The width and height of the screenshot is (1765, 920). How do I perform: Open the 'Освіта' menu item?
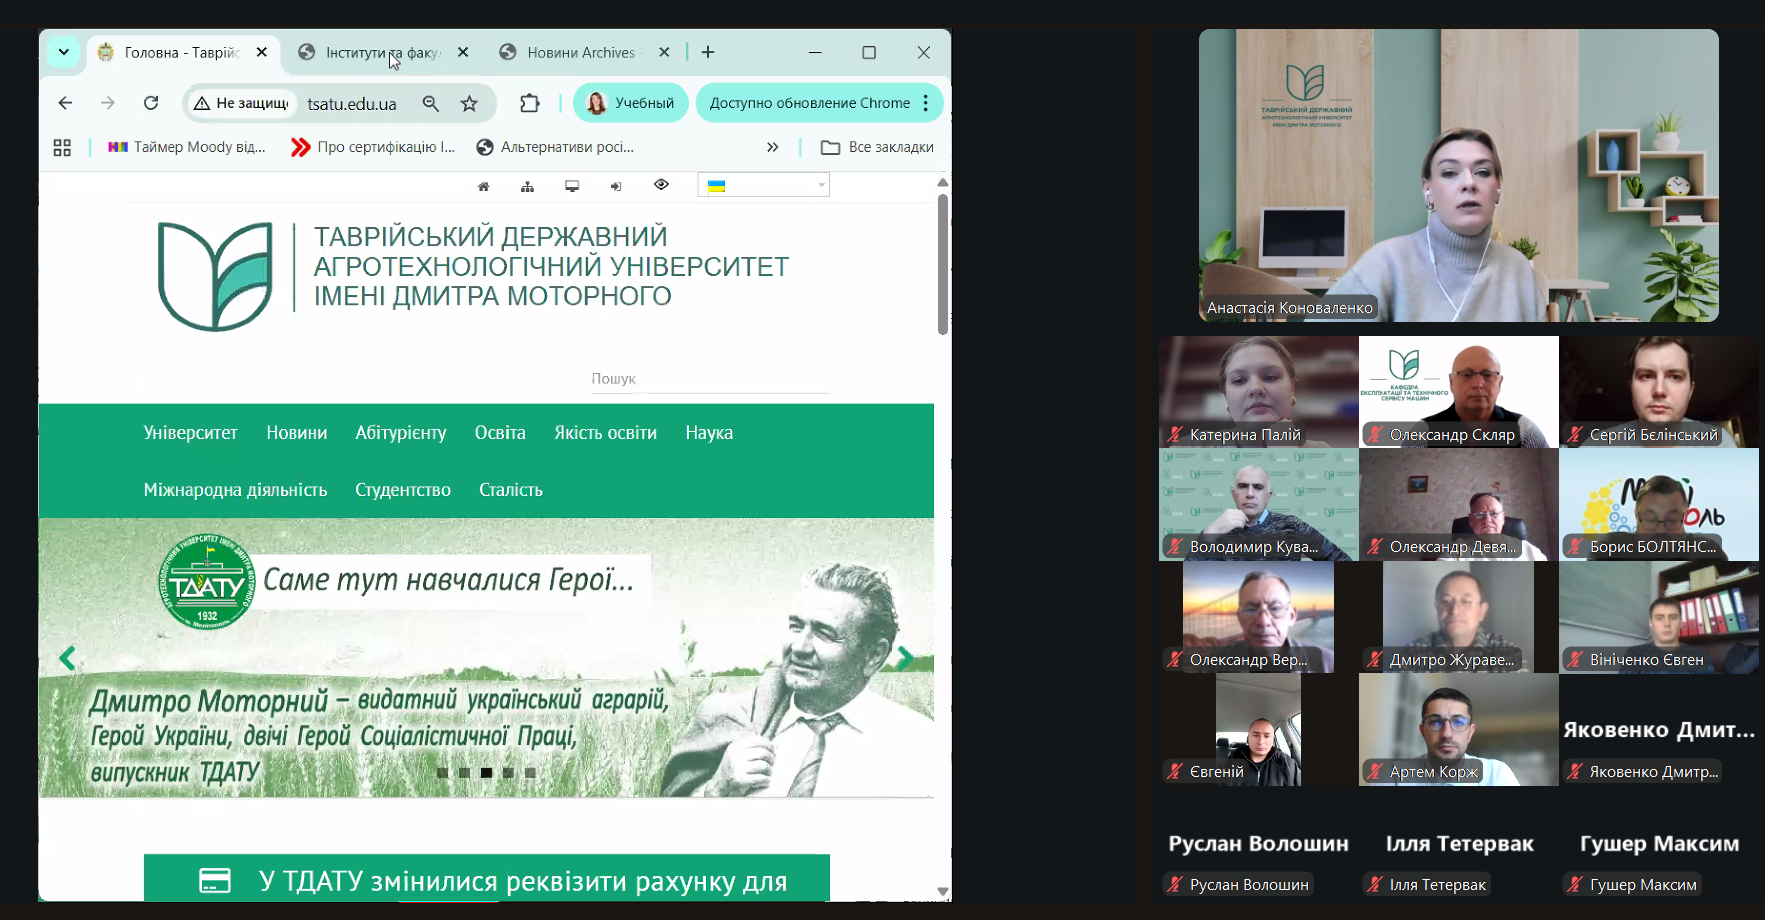500,433
